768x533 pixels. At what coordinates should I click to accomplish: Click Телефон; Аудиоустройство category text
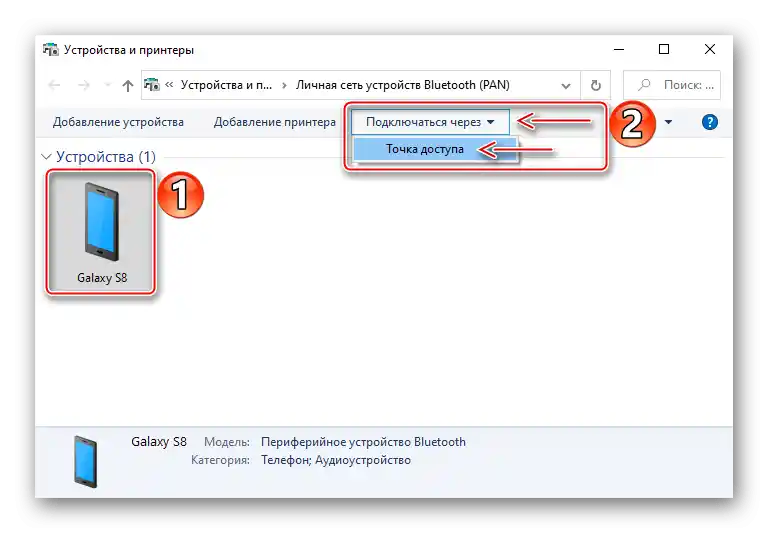coord(336,460)
